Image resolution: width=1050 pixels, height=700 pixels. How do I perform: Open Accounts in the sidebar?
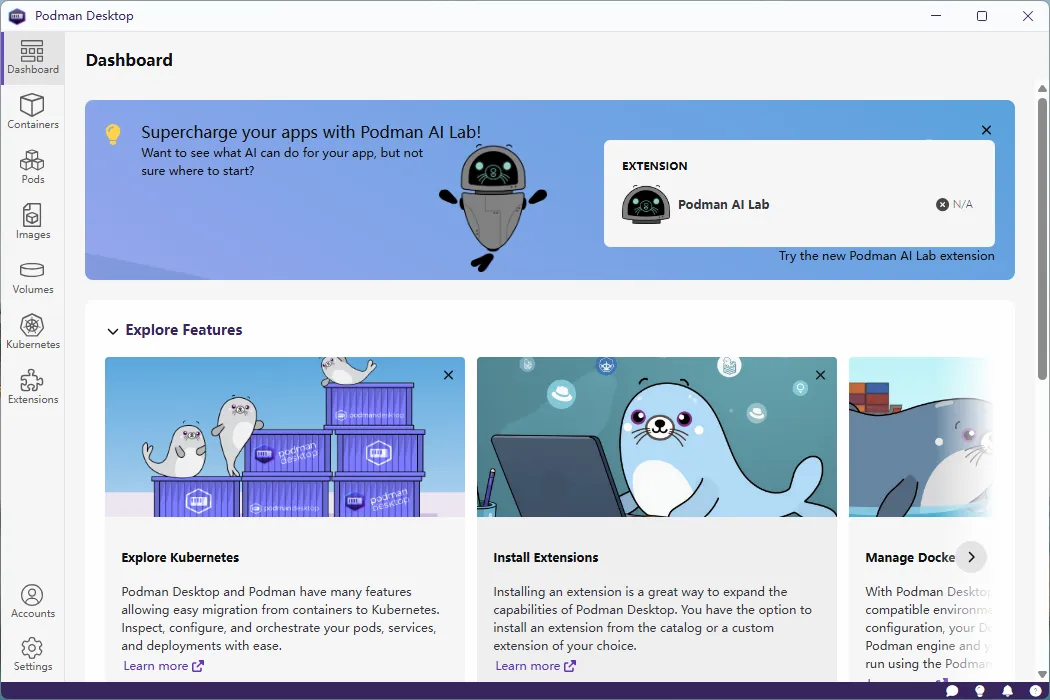coord(33,601)
